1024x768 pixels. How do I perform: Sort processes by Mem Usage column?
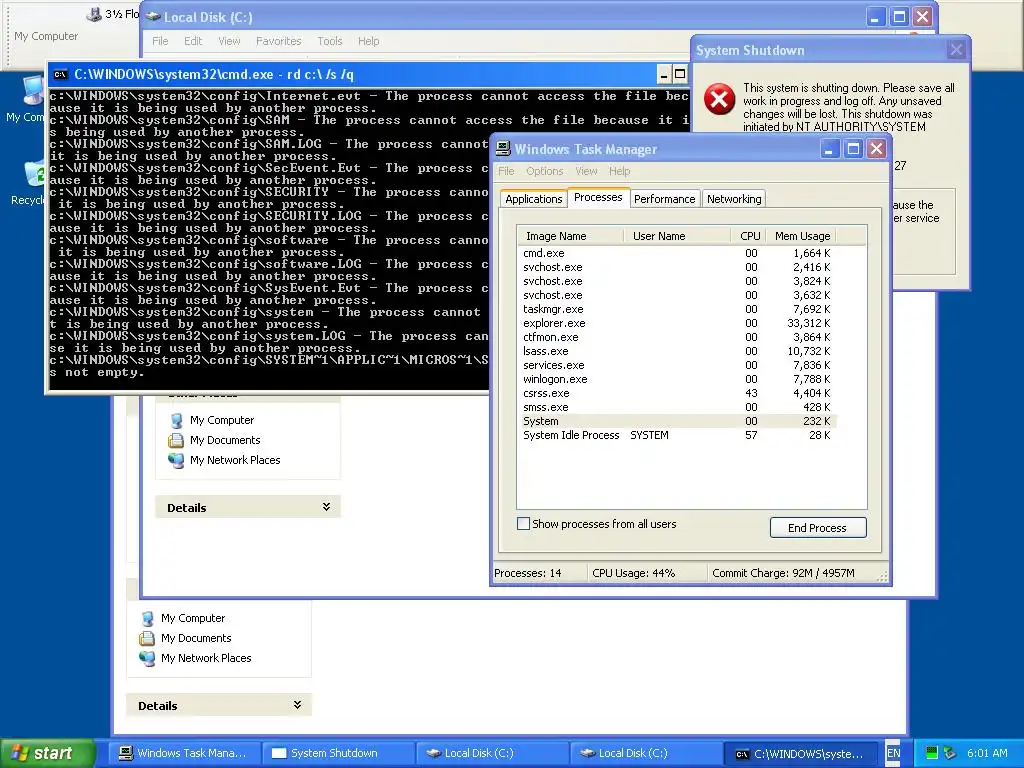click(800, 236)
